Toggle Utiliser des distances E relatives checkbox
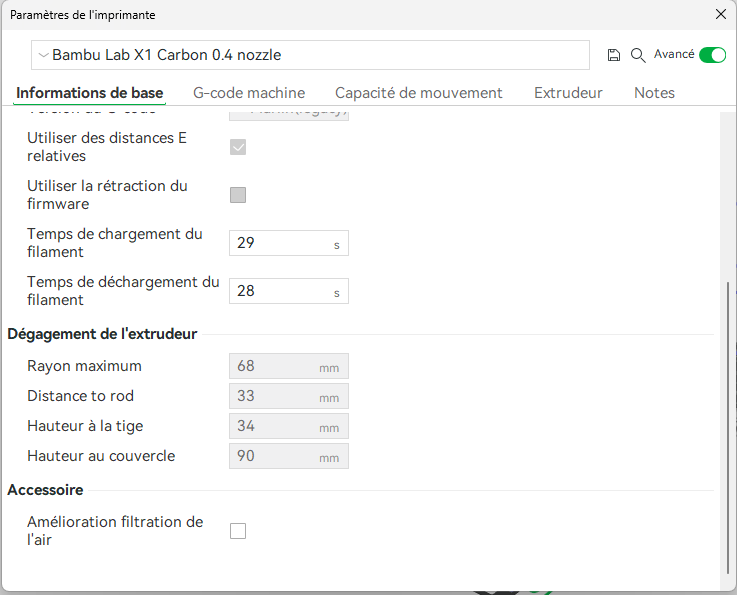Viewport: 737px width, 595px height. pos(238,147)
